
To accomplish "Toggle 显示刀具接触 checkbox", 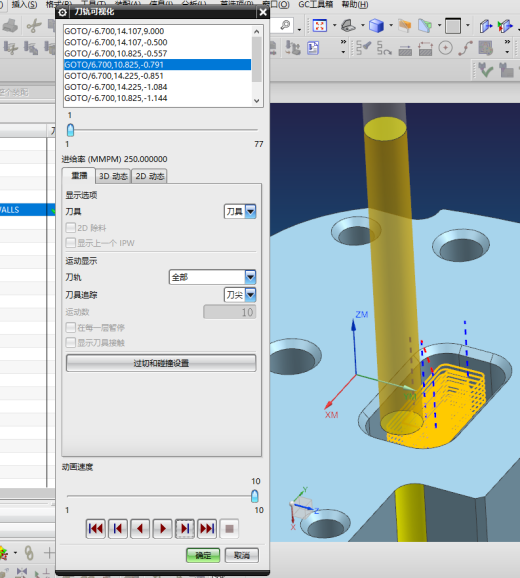I will coord(71,343).
